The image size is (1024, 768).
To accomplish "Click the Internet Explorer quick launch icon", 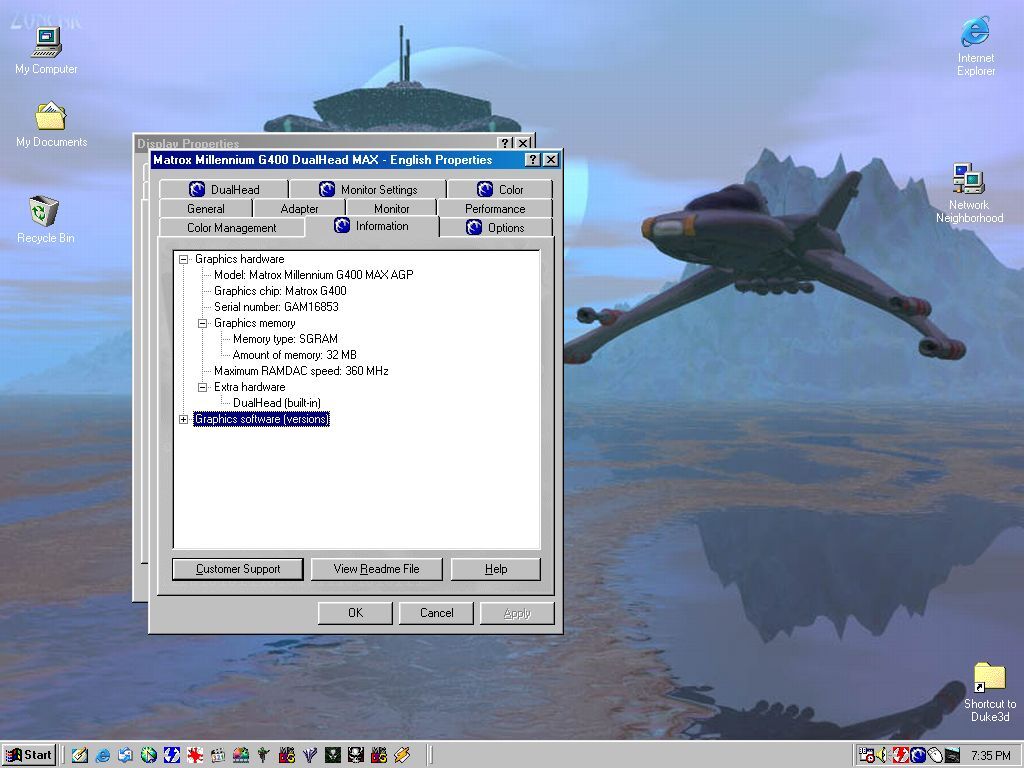I will 102,755.
